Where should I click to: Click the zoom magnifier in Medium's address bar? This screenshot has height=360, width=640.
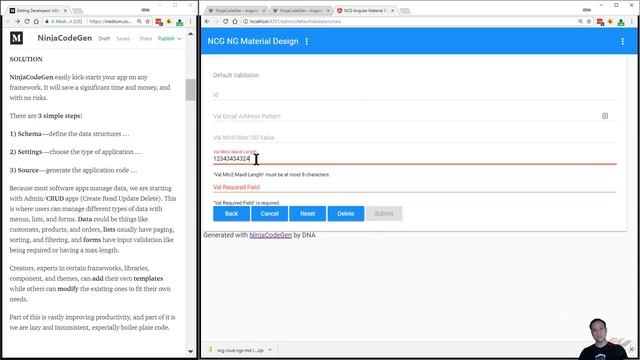pos(139,21)
